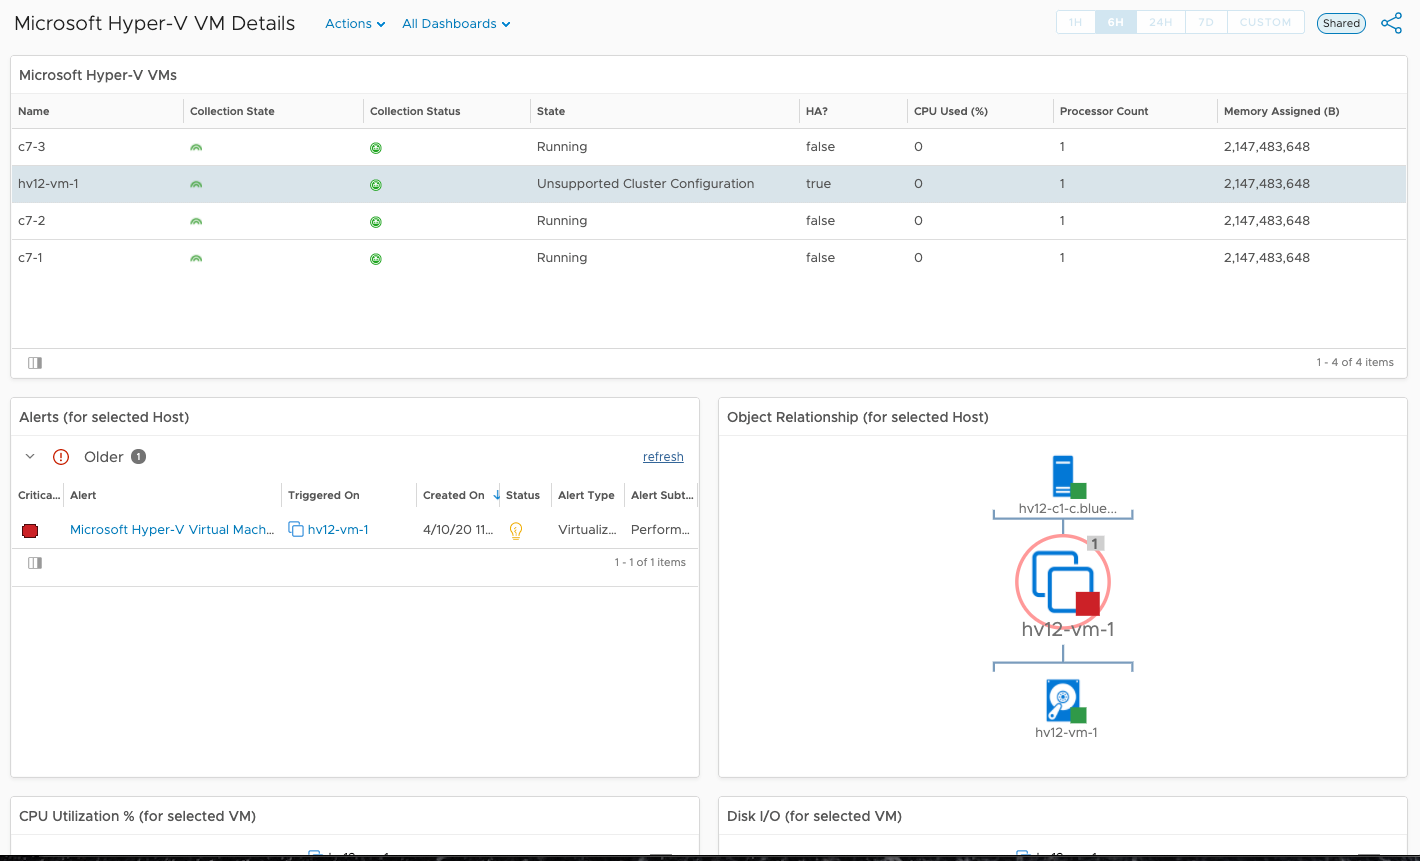Image resolution: width=1420 pixels, height=861 pixels.
Task: Open the Microsoft Hyper-V Virtual Mach... alert link
Action: coord(172,530)
